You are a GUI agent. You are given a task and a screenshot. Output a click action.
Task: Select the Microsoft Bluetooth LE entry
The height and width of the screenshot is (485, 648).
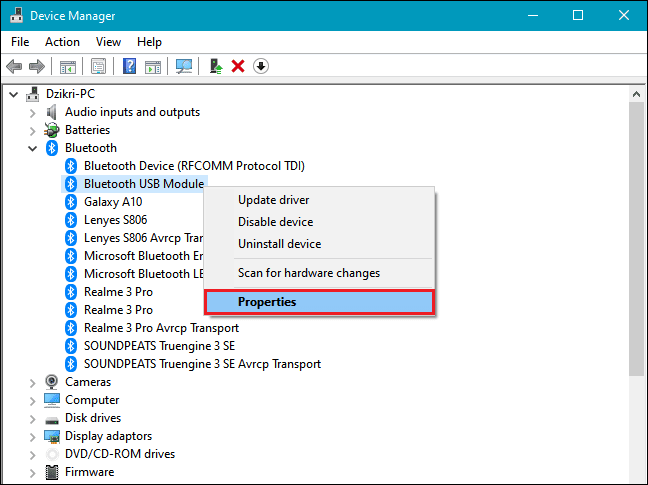pos(143,274)
